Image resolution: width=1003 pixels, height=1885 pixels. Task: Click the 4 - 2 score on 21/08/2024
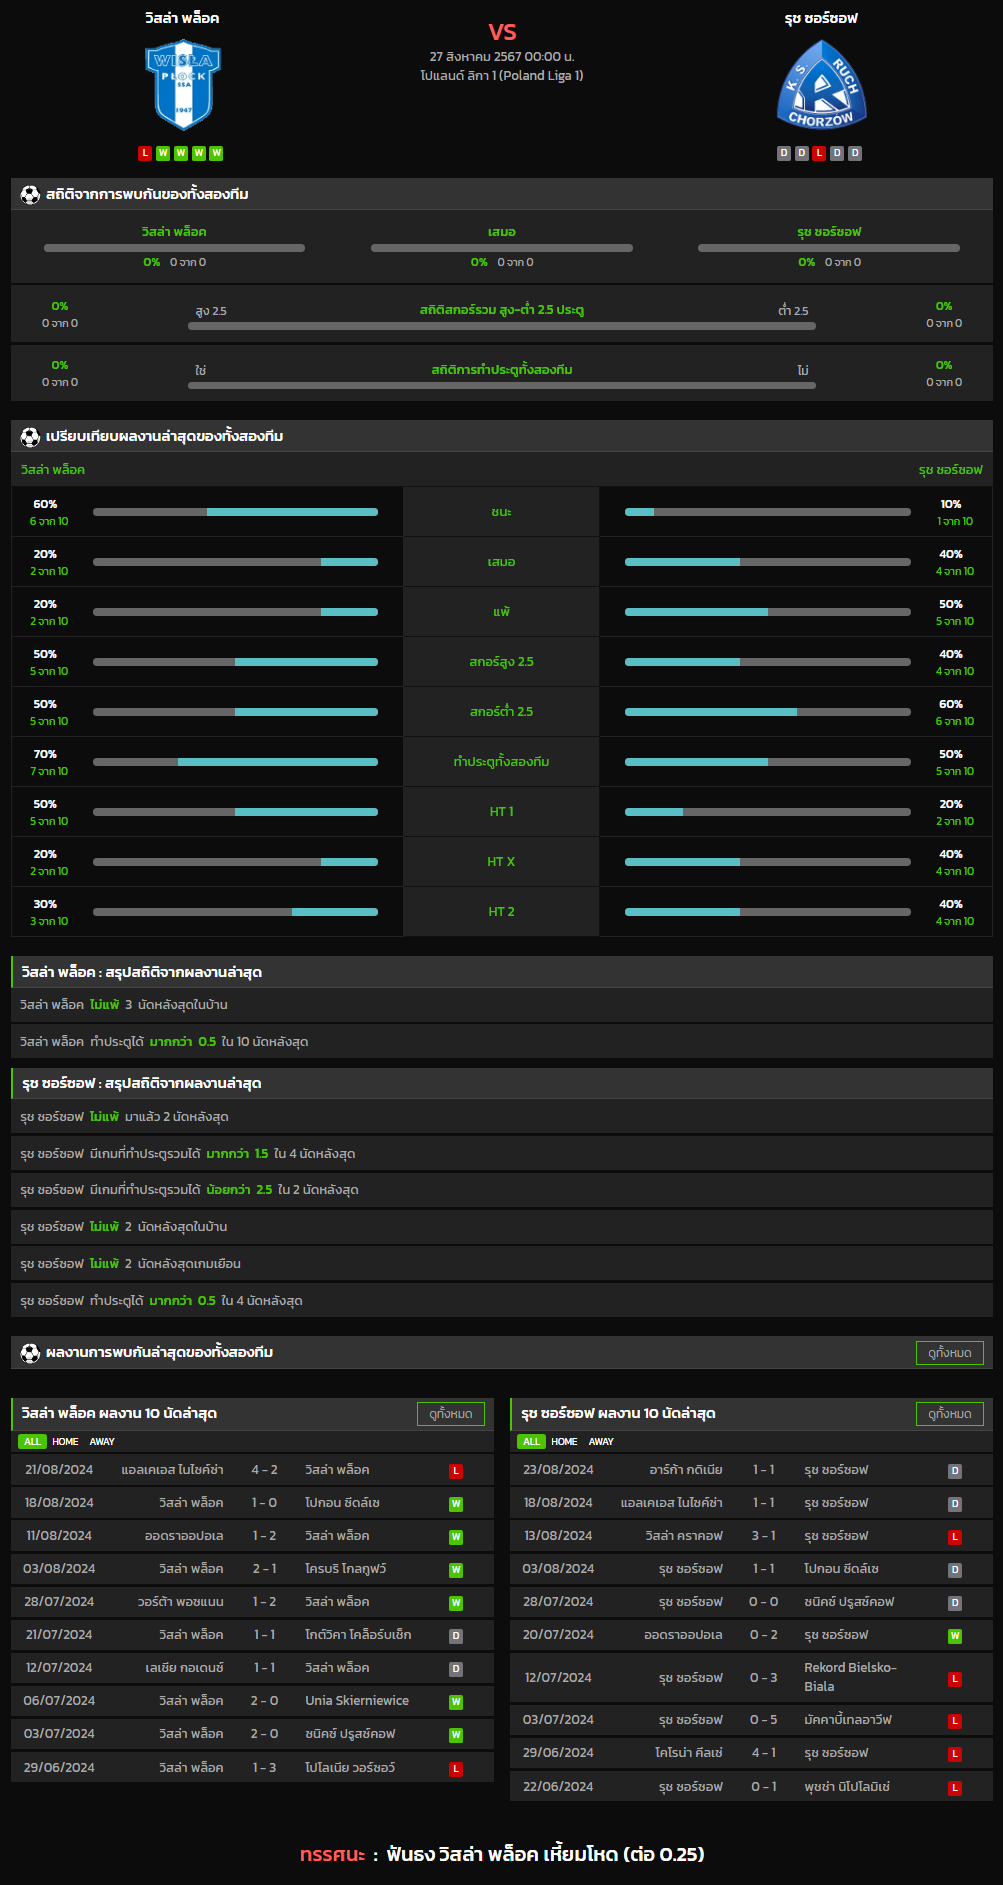265,1470
